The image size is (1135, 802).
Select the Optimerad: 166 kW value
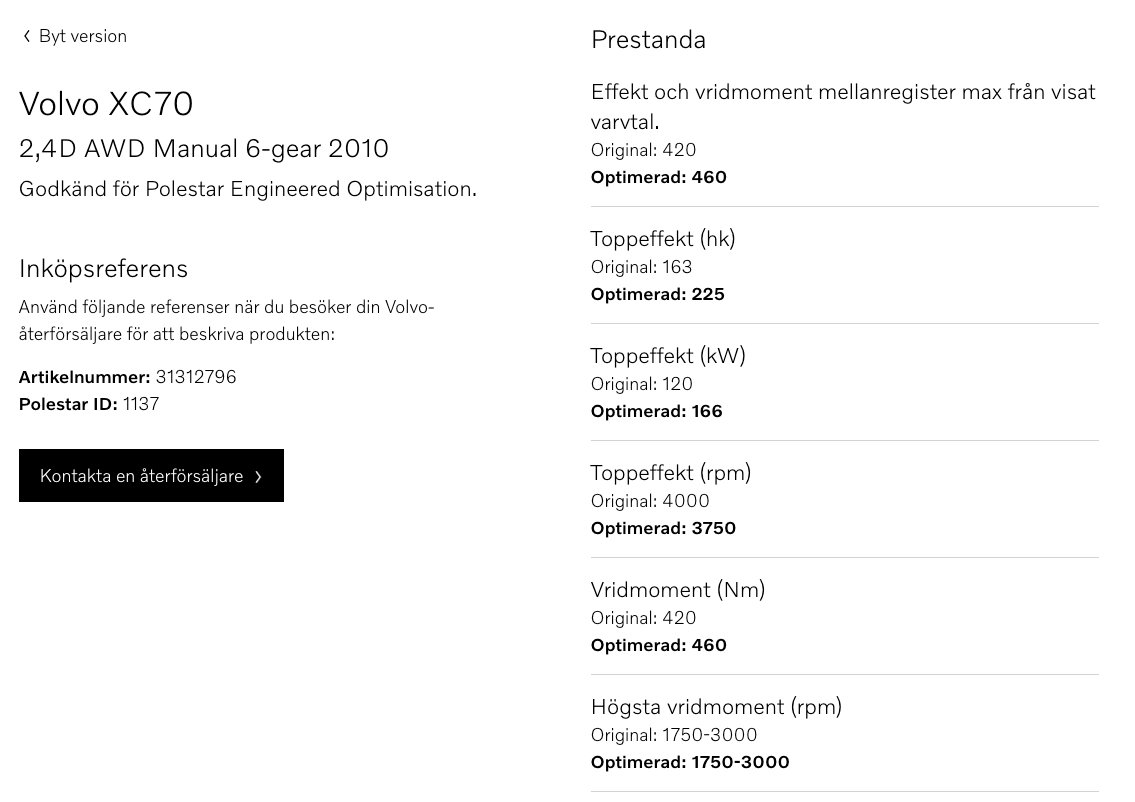point(656,411)
